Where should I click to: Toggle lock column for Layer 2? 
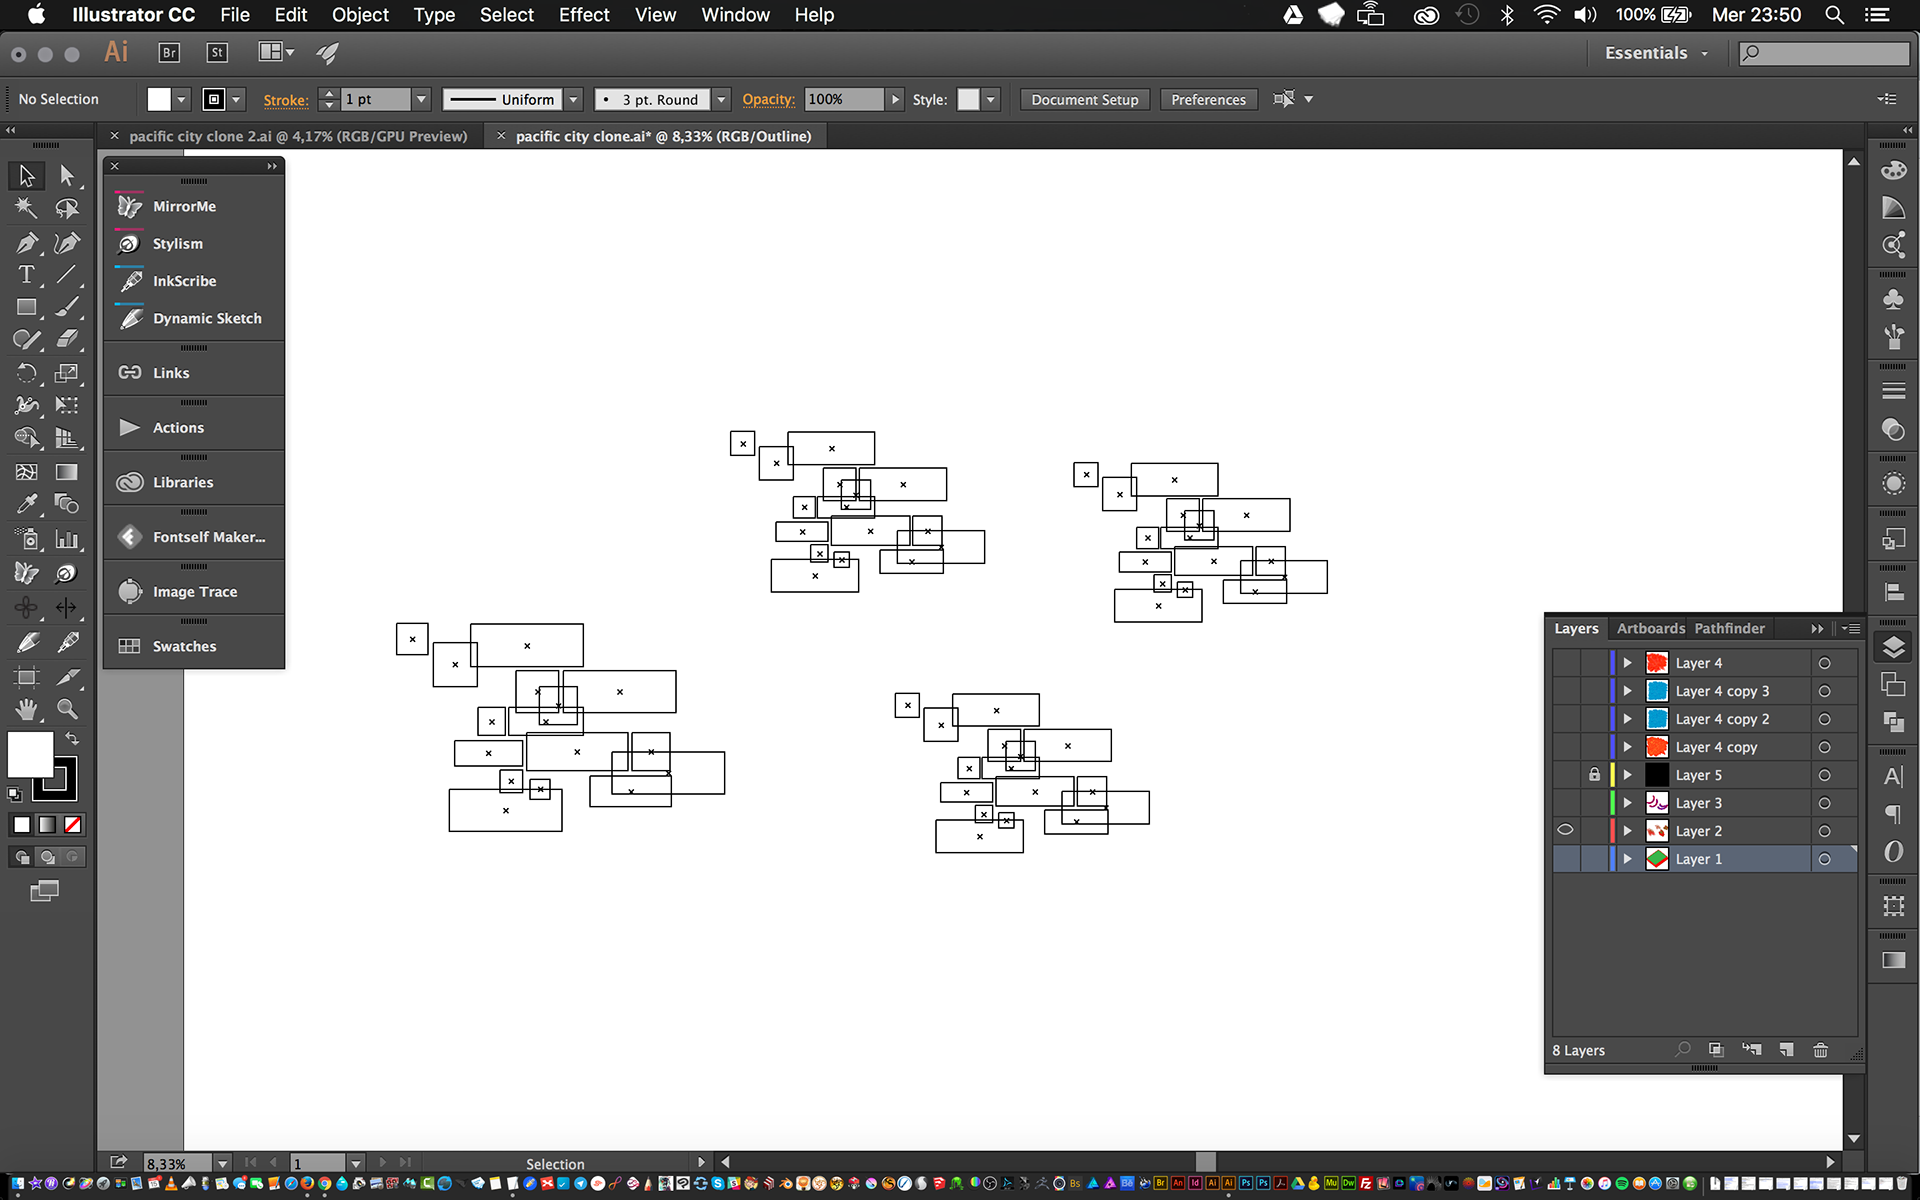click(1594, 831)
